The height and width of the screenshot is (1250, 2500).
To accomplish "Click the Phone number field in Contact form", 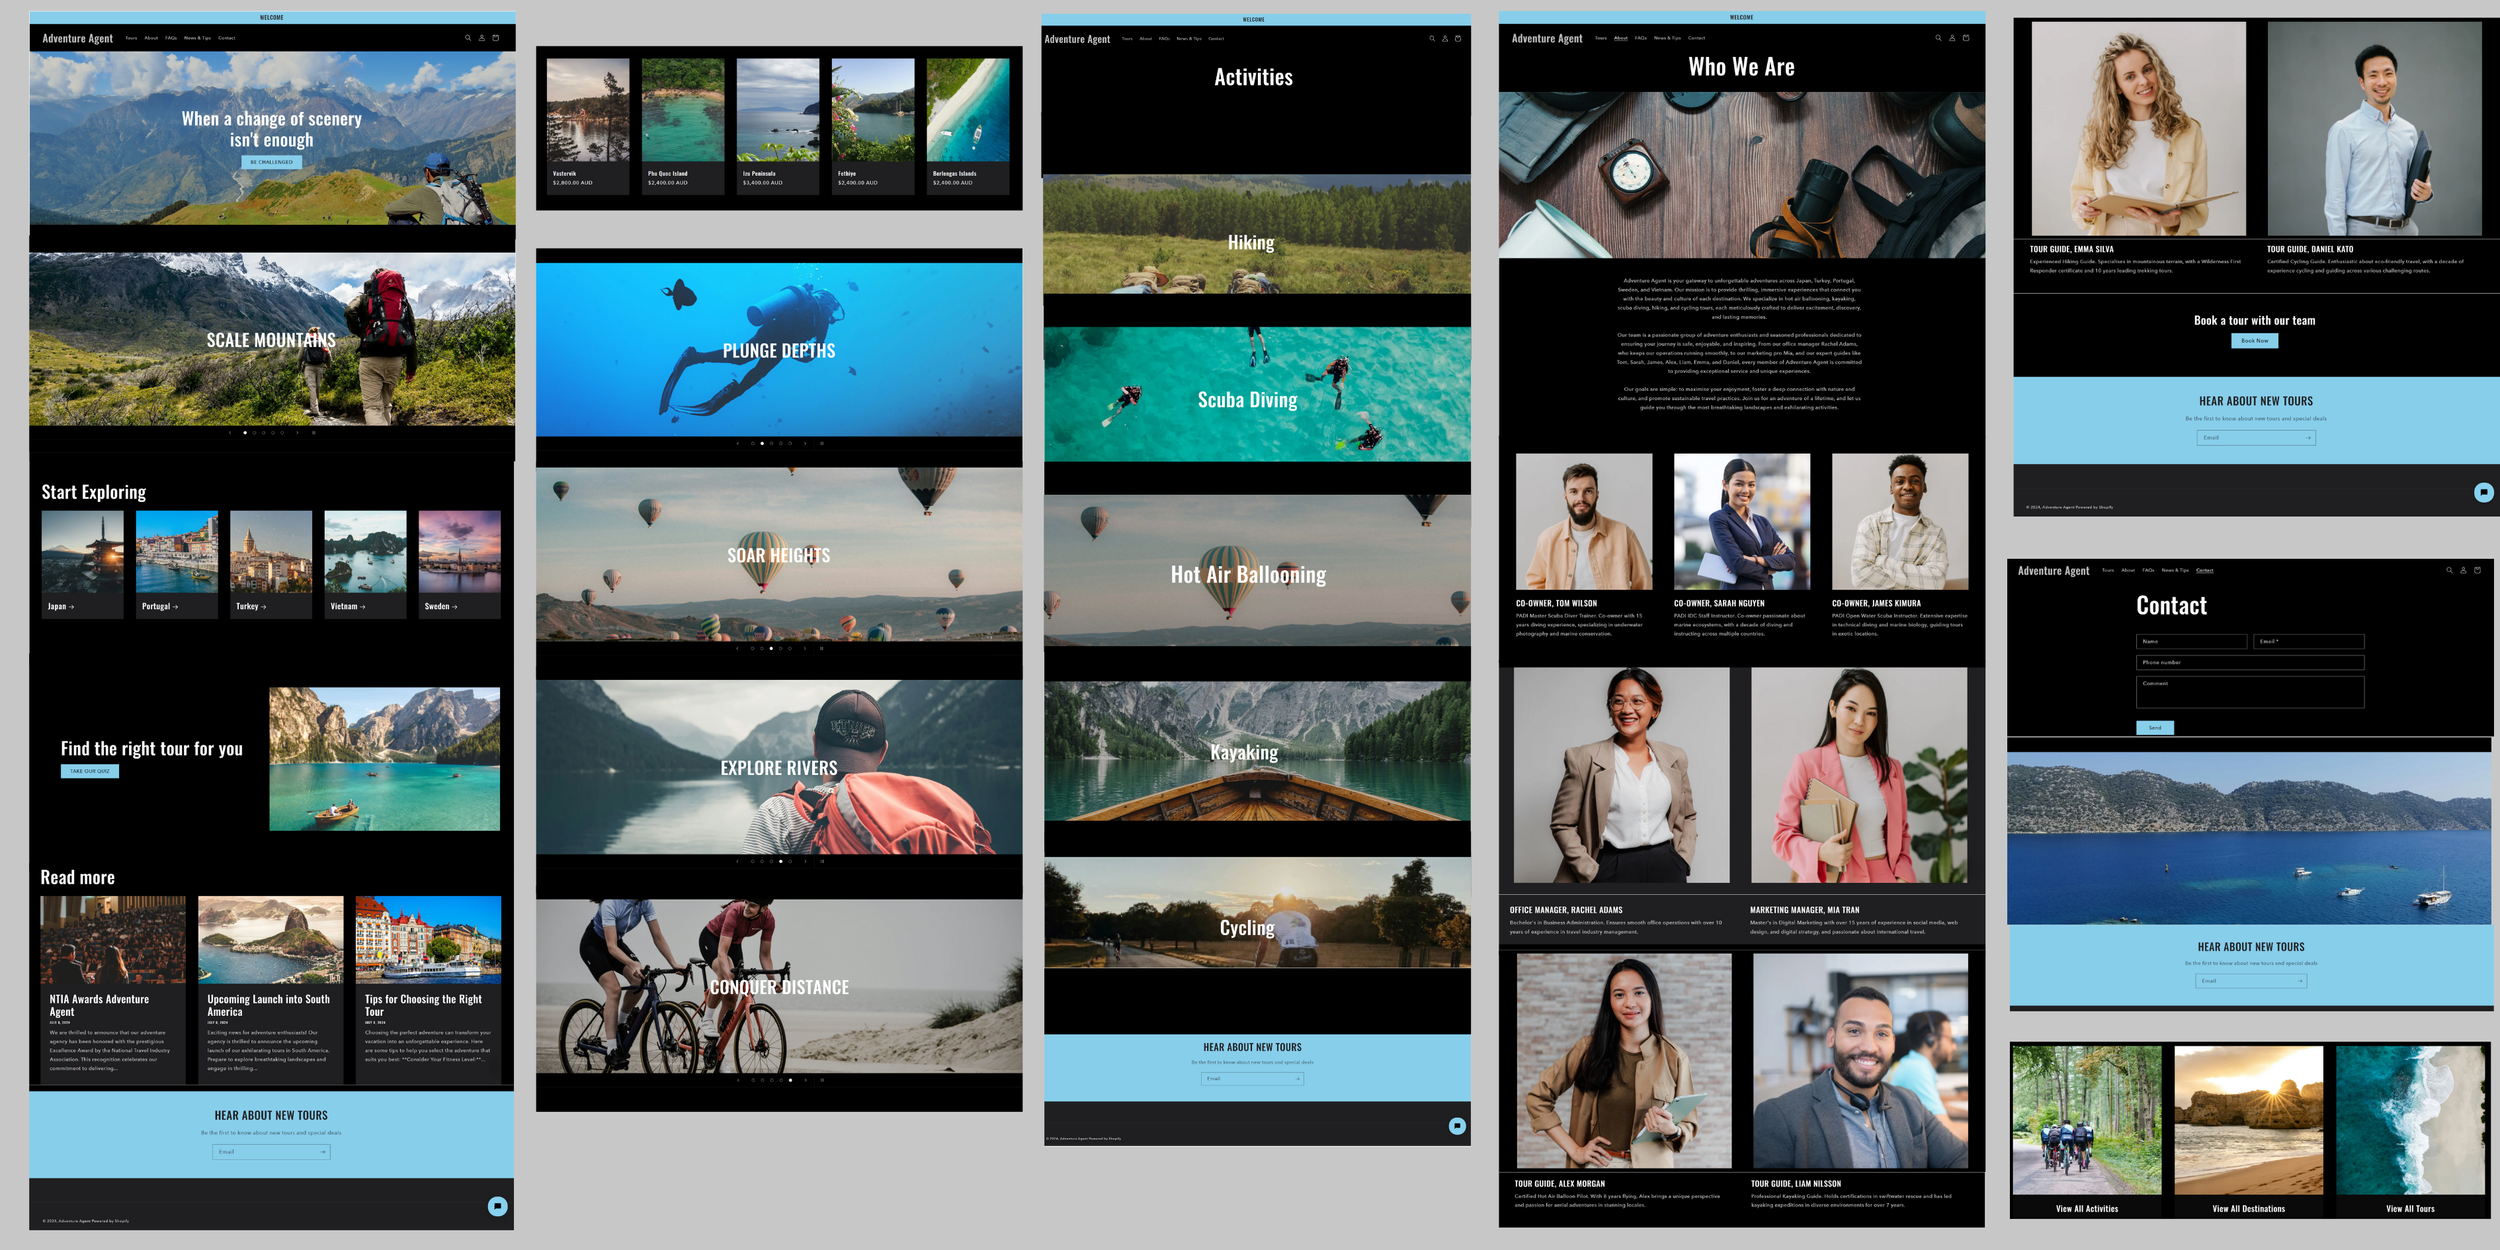I will (2249, 662).
